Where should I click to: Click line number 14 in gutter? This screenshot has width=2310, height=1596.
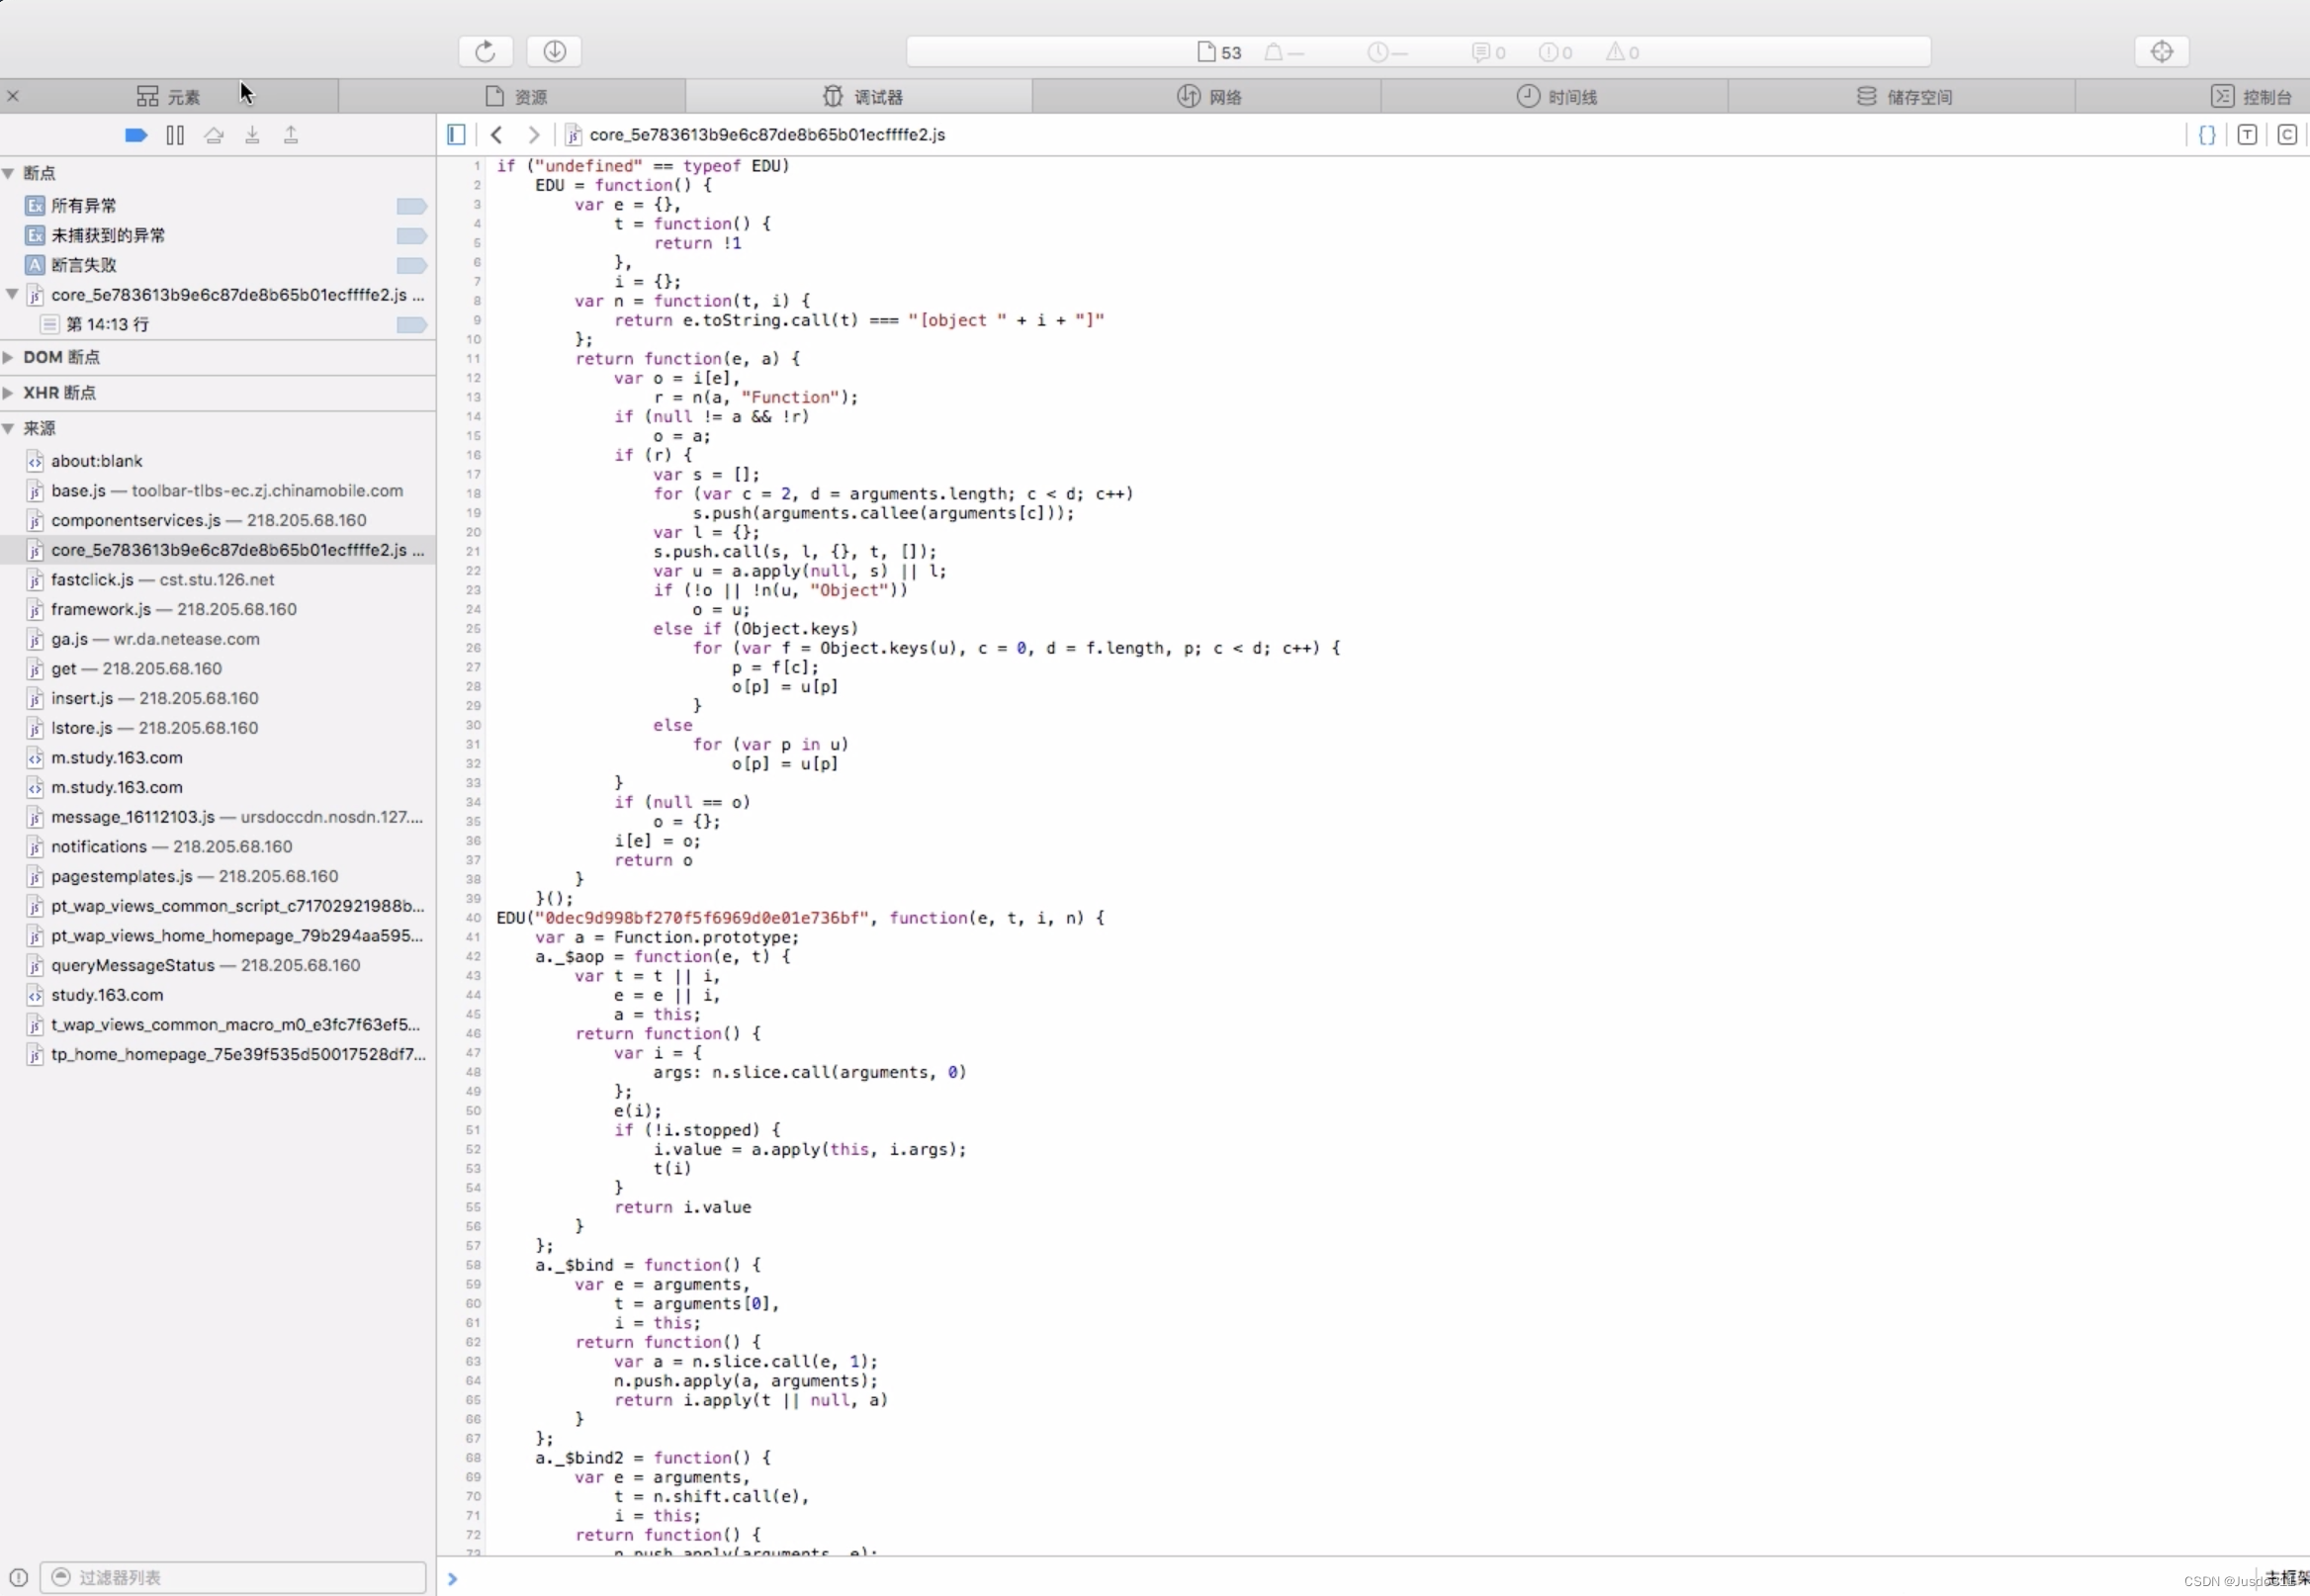(x=473, y=417)
